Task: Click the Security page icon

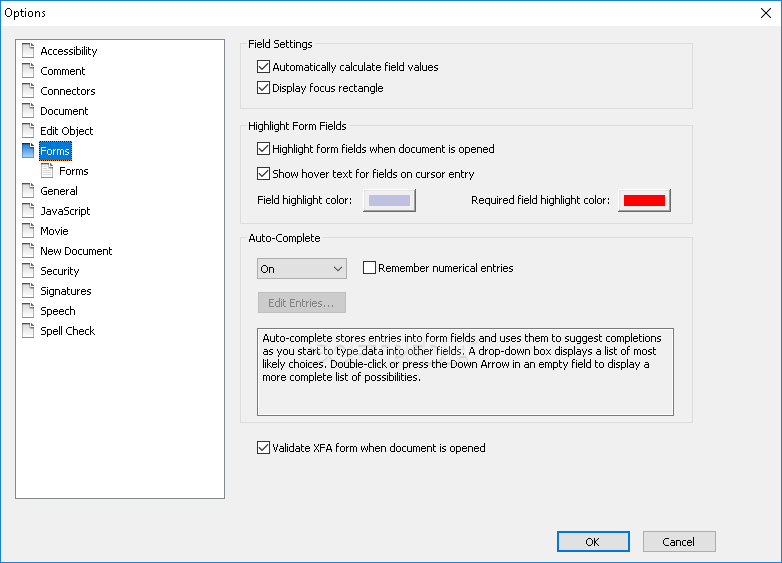Action: point(28,270)
